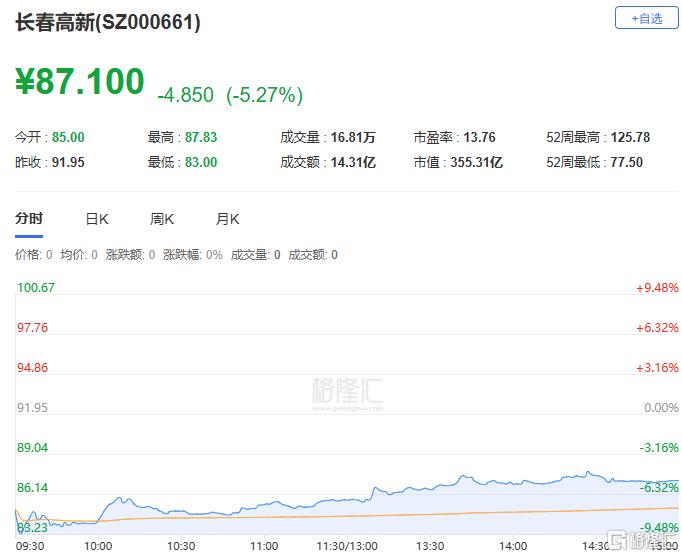The height and width of the screenshot is (557, 682).
Task: Click the current price ¥87.100
Action: point(80,81)
